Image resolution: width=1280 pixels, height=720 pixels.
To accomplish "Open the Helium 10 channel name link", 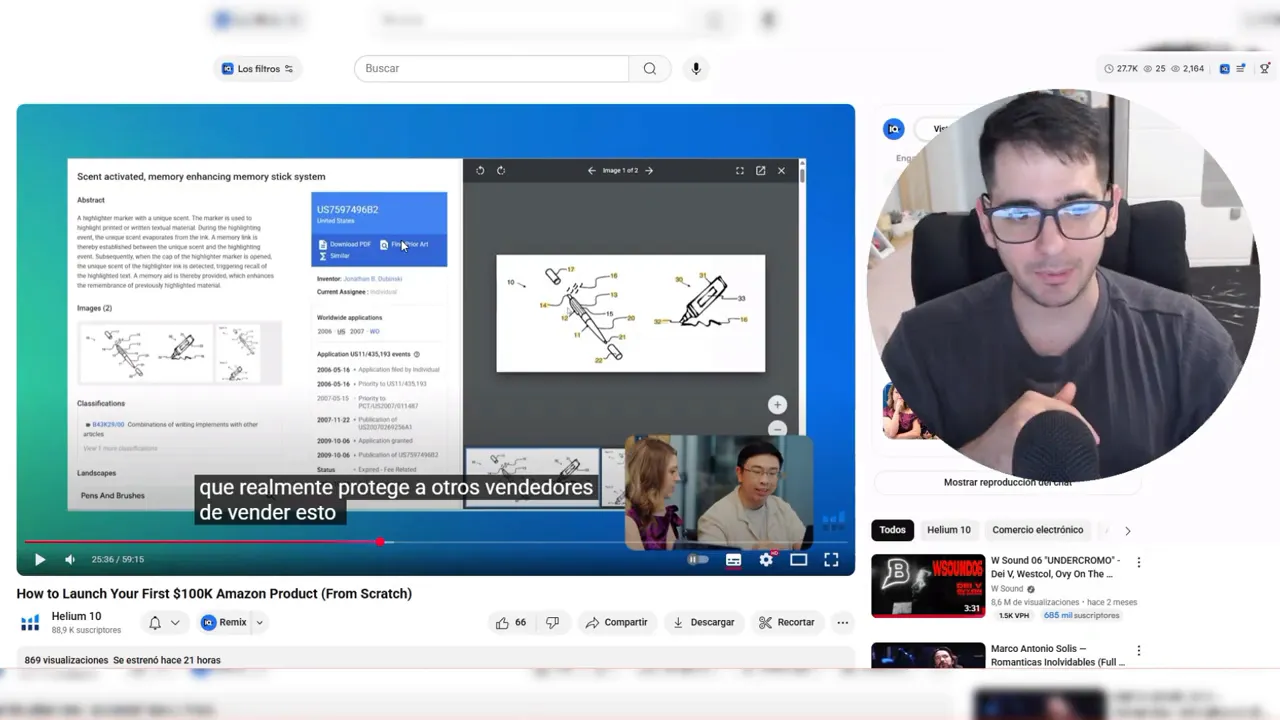I will click(x=76, y=616).
